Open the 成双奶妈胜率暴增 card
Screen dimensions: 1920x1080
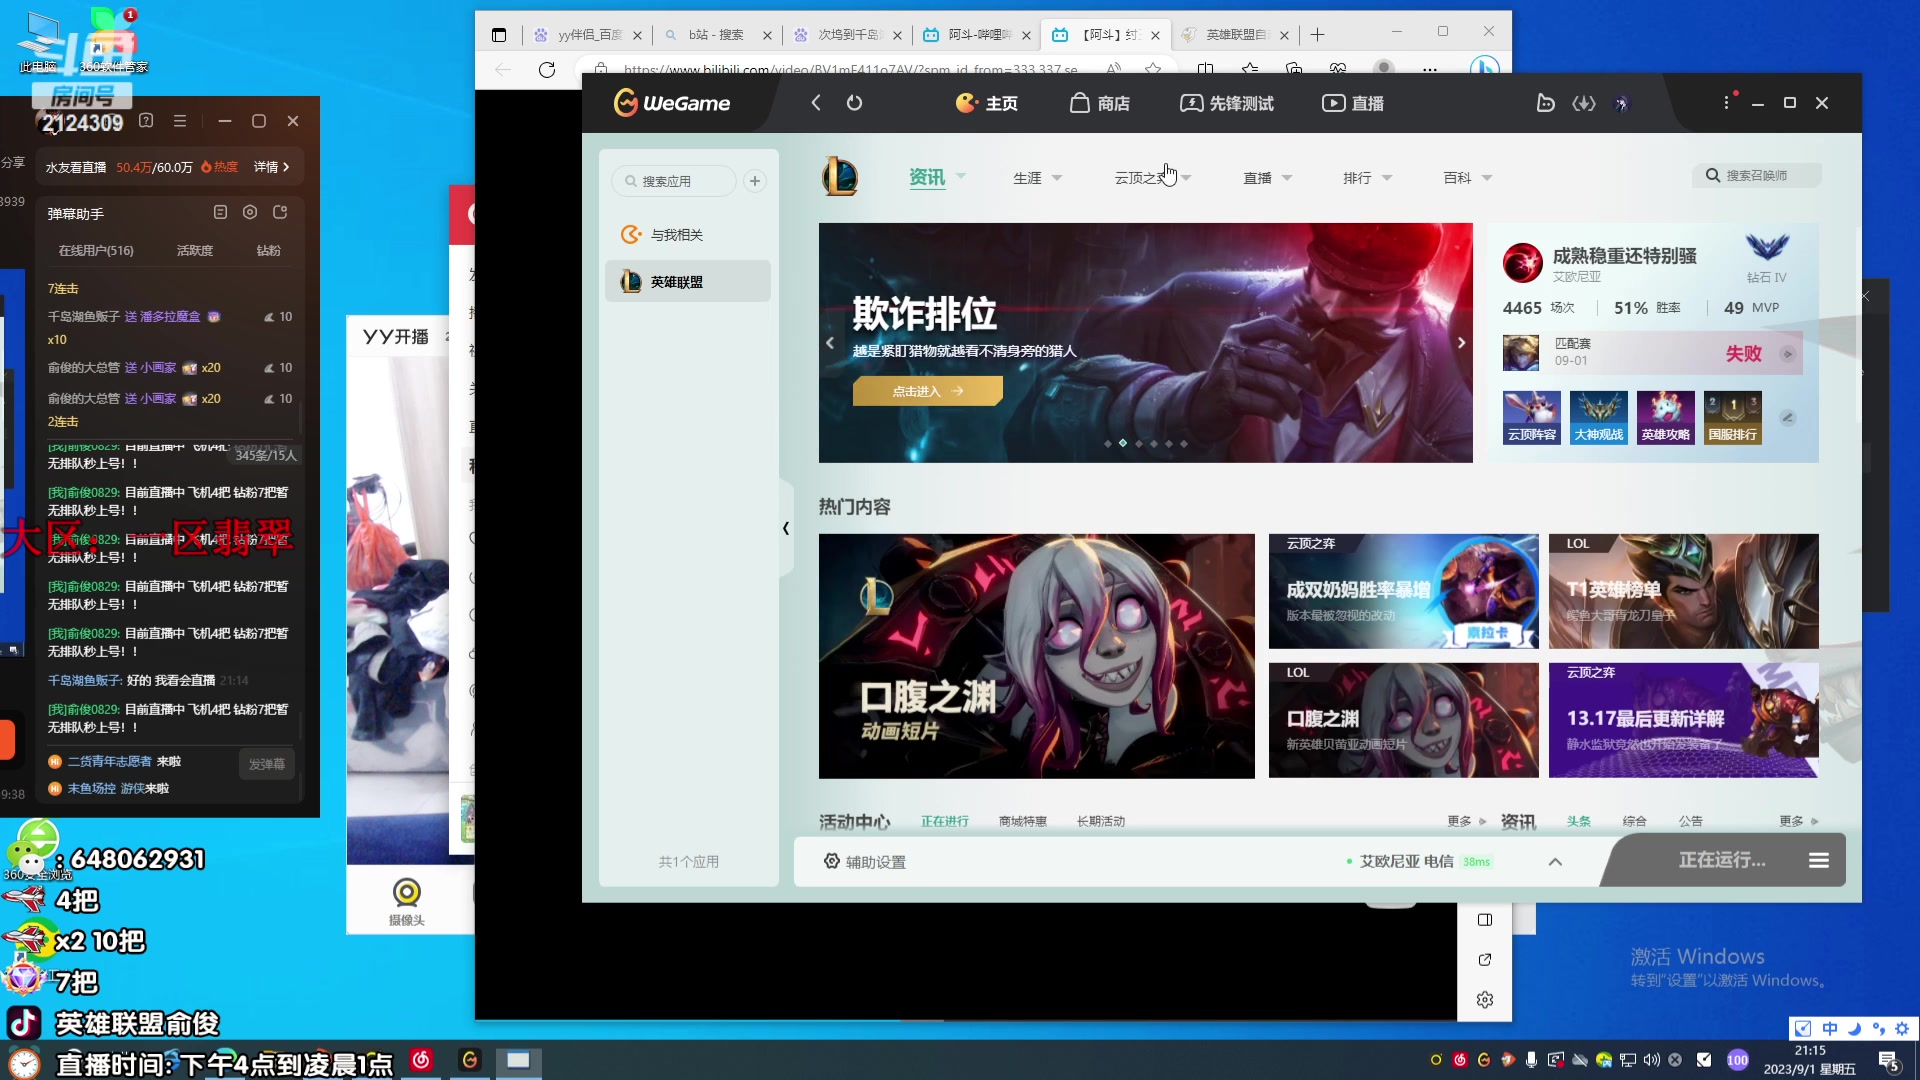pyautogui.click(x=1403, y=591)
